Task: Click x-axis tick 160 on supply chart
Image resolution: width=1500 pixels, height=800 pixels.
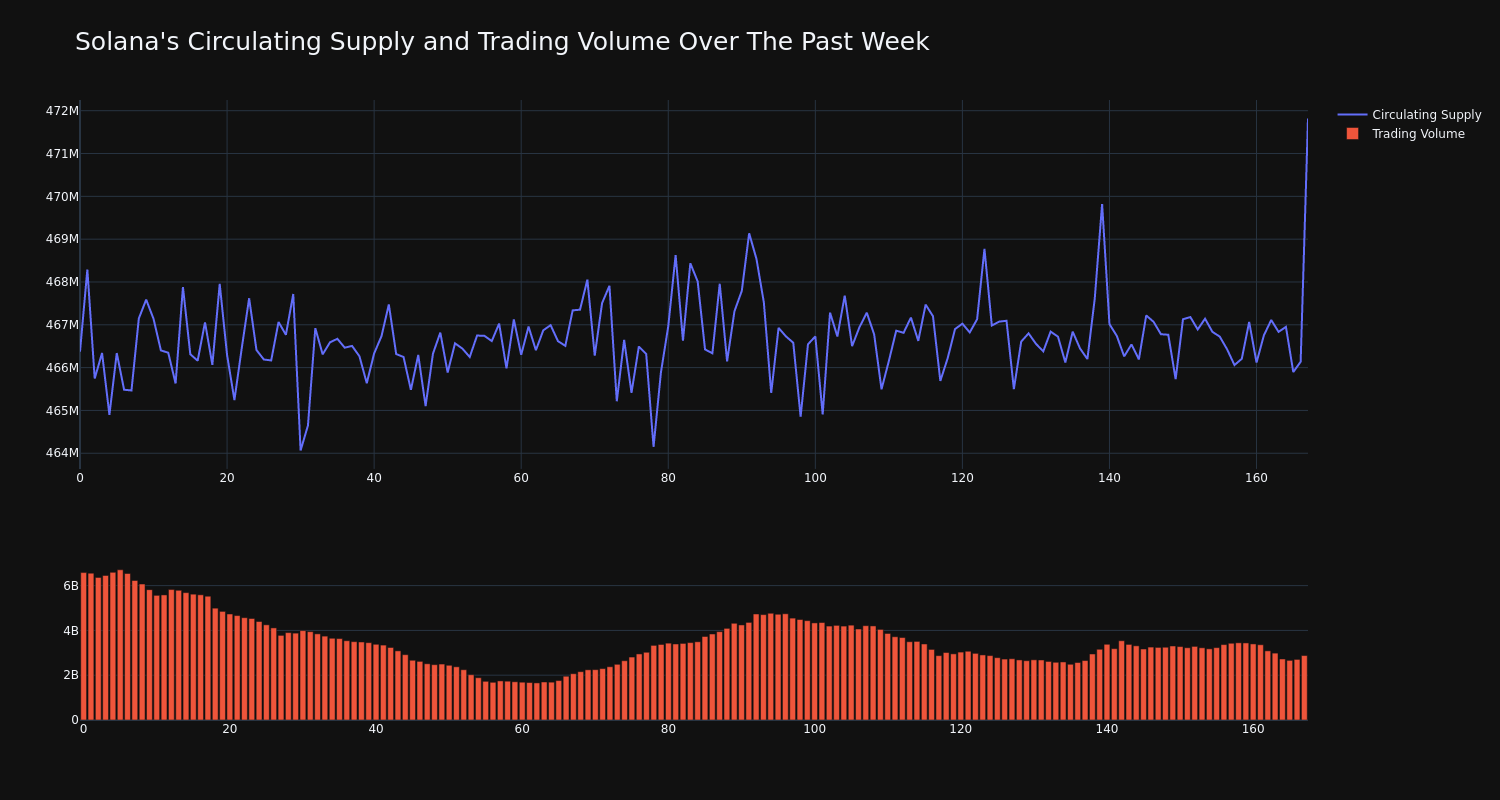Action: 1256,478
